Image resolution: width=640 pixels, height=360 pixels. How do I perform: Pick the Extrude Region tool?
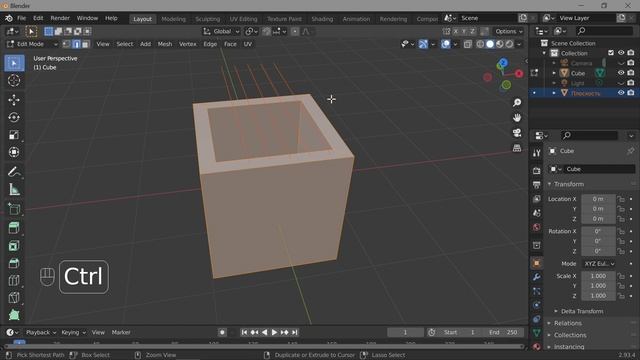pos(14,228)
